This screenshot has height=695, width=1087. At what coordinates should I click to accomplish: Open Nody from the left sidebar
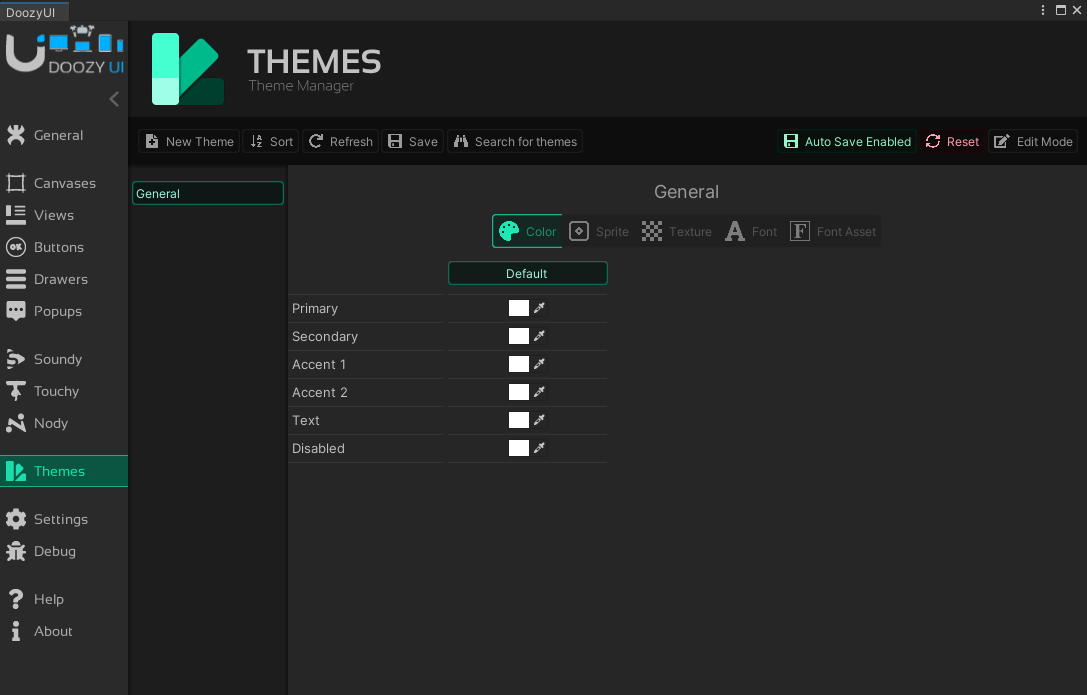49,423
